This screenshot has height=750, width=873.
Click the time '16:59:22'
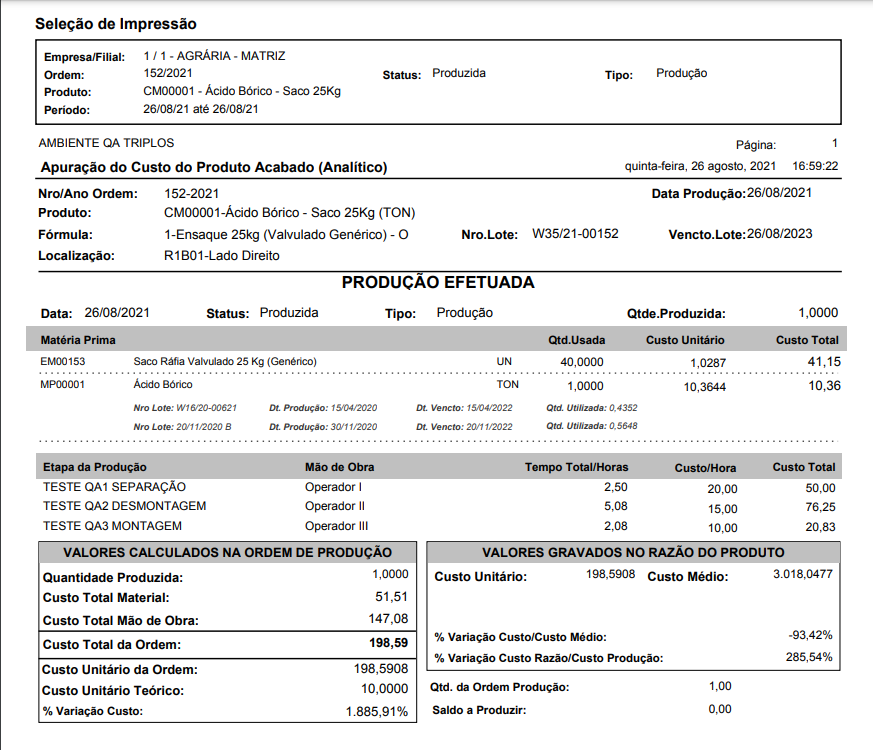[x=815, y=166]
